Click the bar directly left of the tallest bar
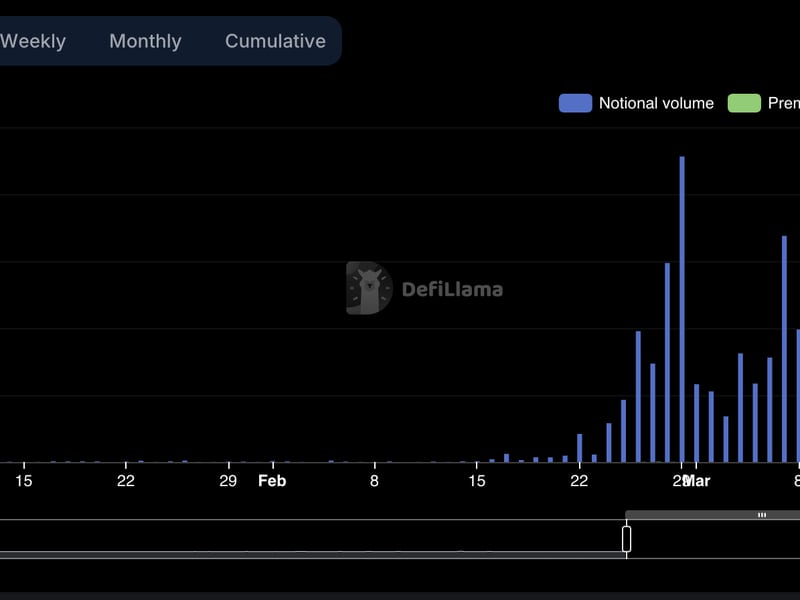The height and width of the screenshot is (600, 800). [667, 362]
